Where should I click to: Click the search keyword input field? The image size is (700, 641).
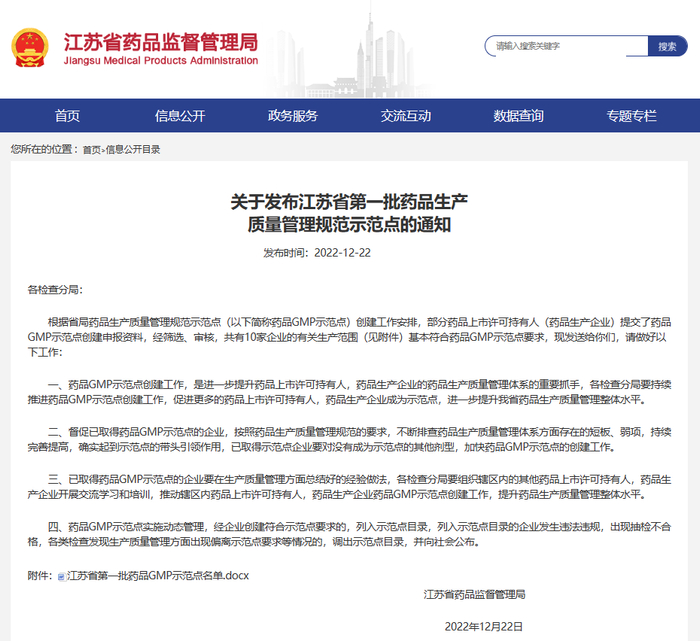(x=567, y=46)
